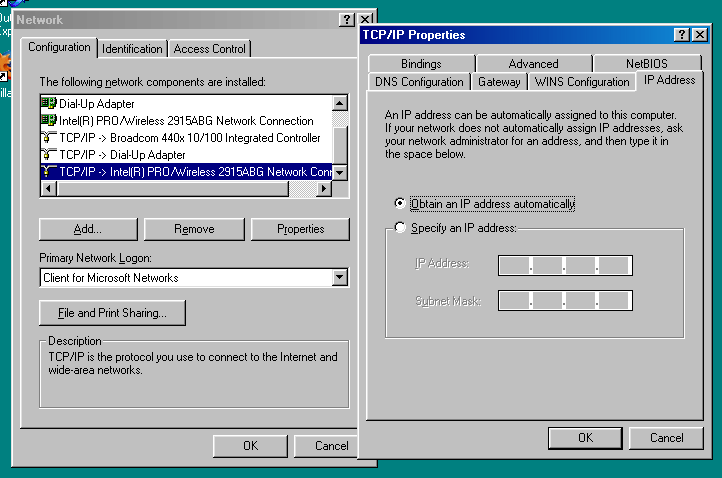Click the TCP/IP Dial-Up Adapter protocol icon
The height and width of the screenshot is (478, 722).
click(48, 154)
